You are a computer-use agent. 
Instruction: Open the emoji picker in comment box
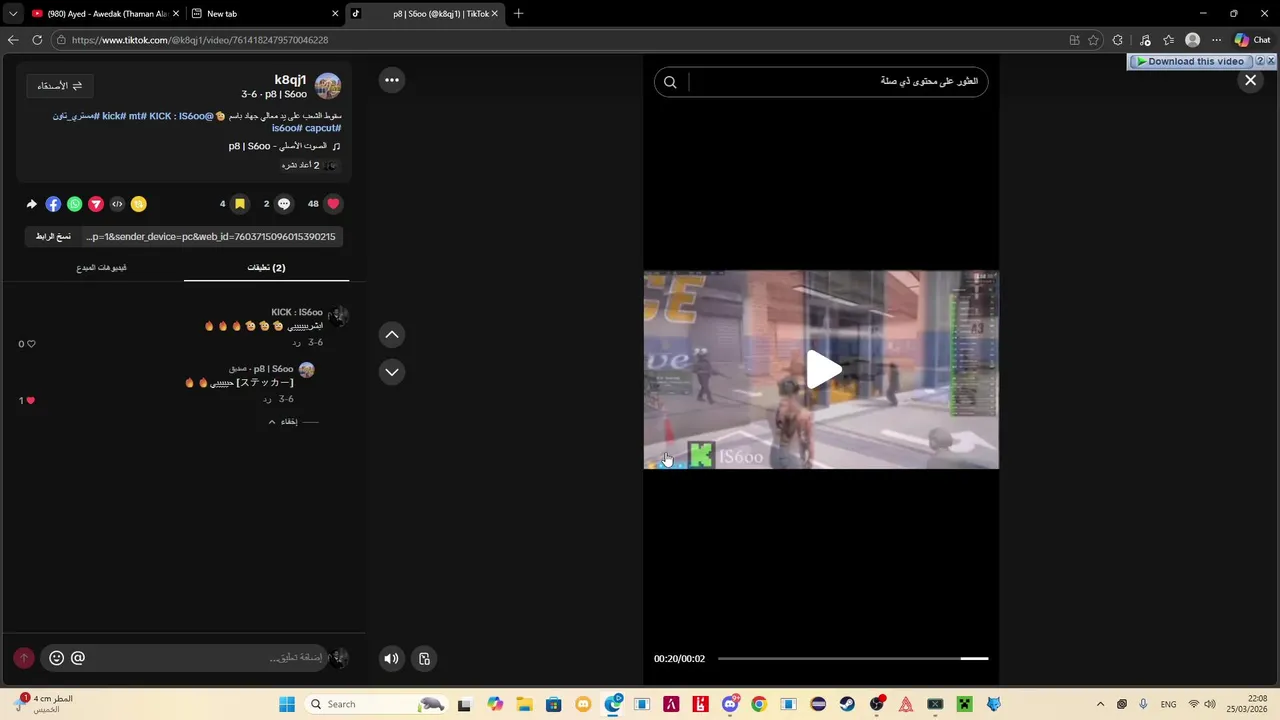point(56,658)
